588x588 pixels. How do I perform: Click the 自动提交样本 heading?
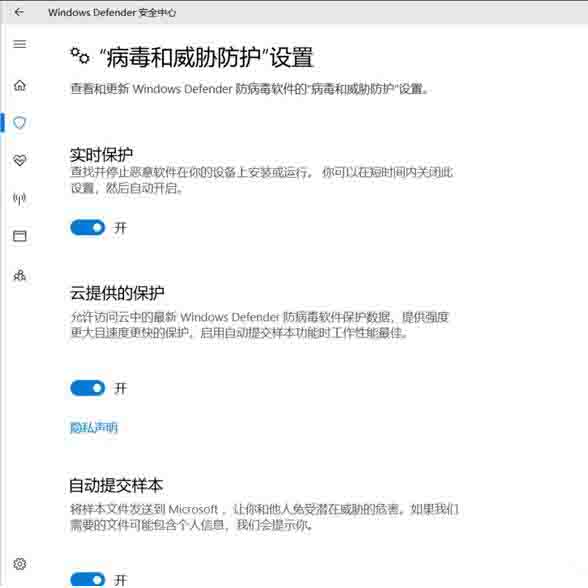coord(116,486)
